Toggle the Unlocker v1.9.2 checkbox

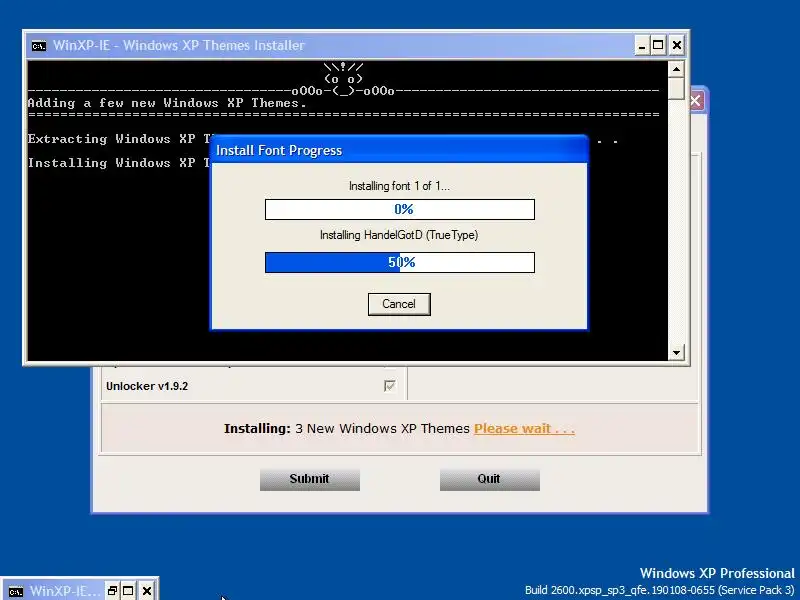pyautogui.click(x=389, y=386)
